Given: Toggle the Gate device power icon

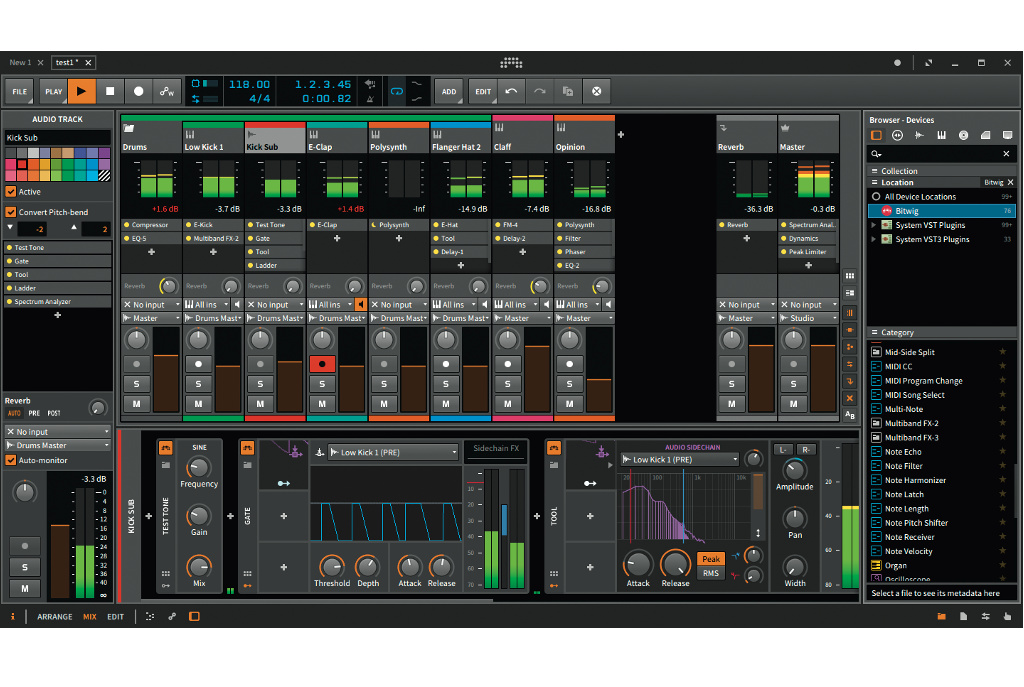Looking at the screenshot, I should click(248, 448).
